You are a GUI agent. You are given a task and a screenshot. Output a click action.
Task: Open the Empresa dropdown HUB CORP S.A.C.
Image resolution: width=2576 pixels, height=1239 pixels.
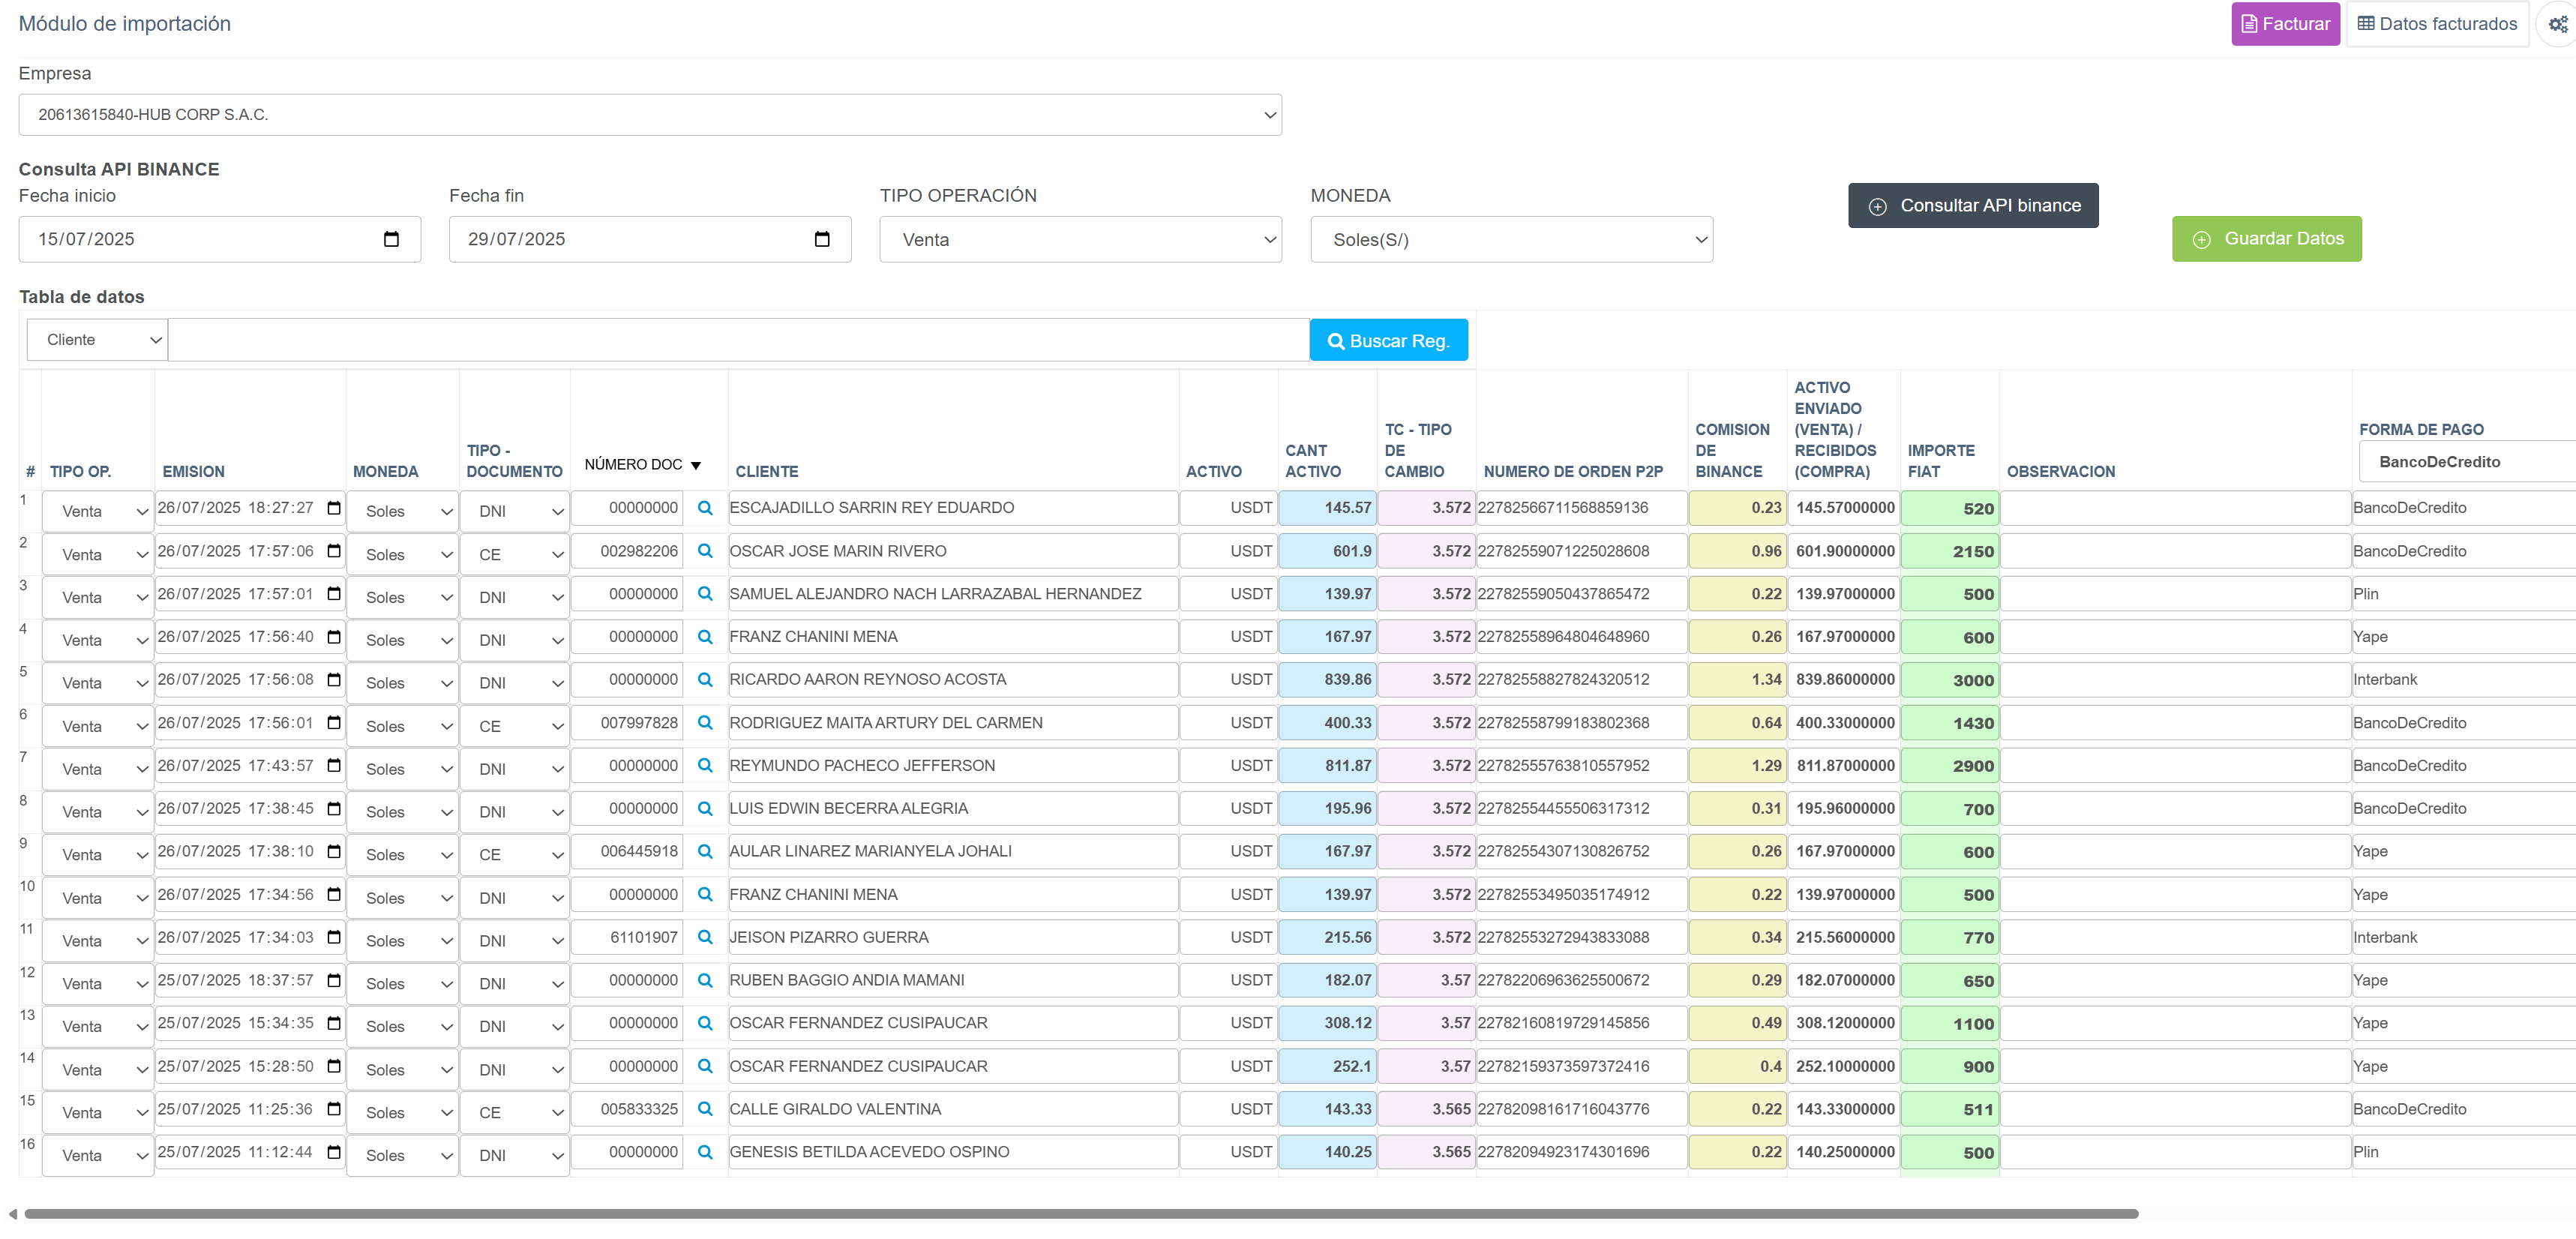pyautogui.click(x=650, y=115)
